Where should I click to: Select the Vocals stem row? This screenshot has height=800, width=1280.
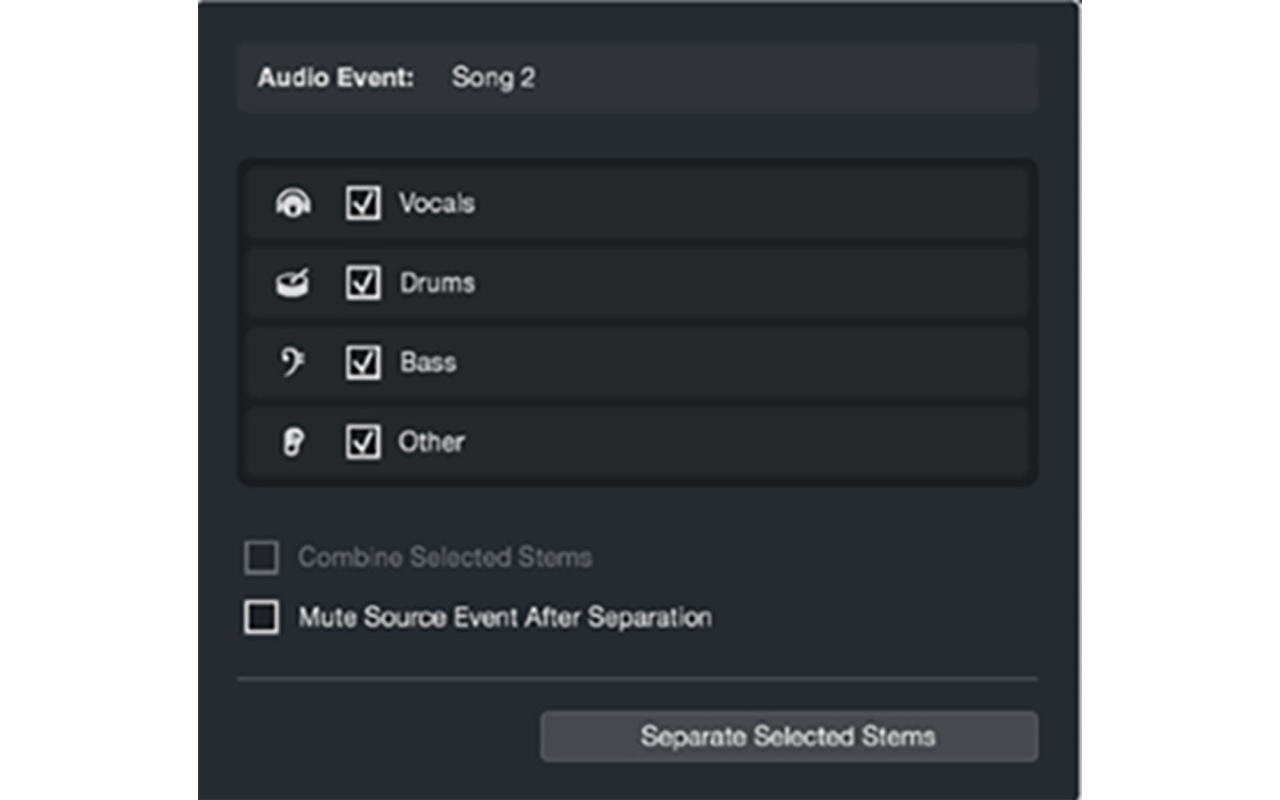(636, 203)
